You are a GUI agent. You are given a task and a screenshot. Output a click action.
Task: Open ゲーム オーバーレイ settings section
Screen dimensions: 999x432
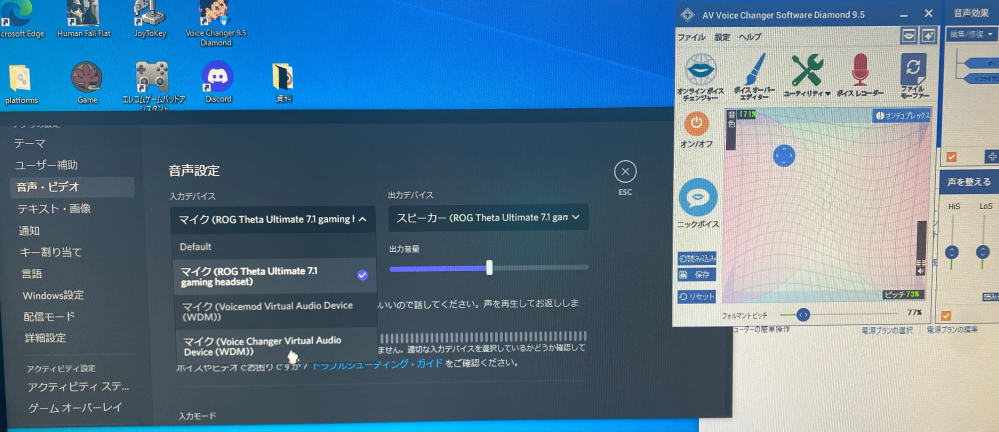coord(75,407)
